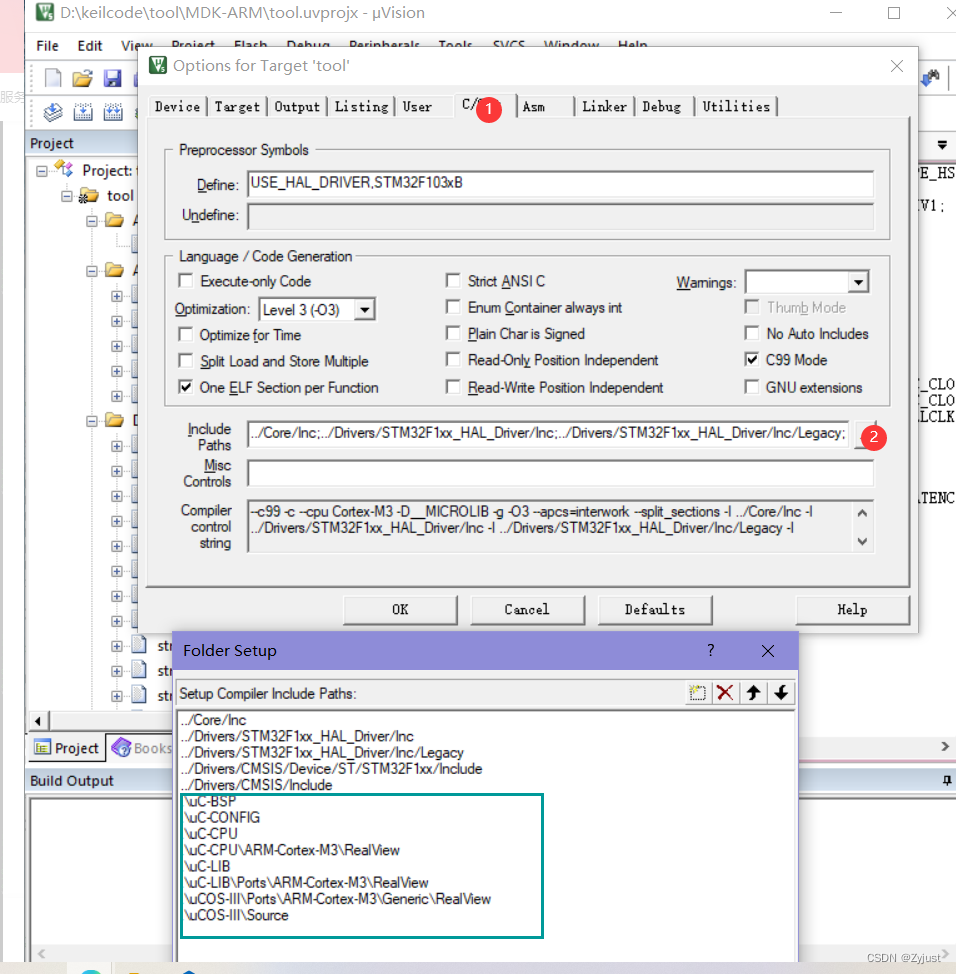This screenshot has height=974, width=956.
Task: Switch to the Device tab
Action: click(178, 106)
